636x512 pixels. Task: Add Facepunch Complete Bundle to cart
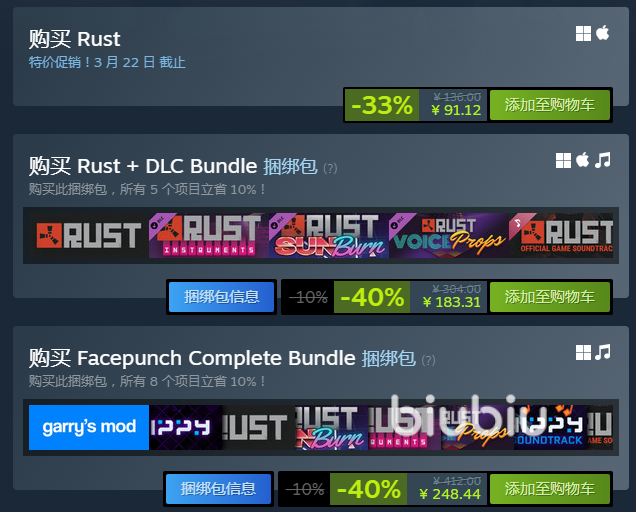550,489
